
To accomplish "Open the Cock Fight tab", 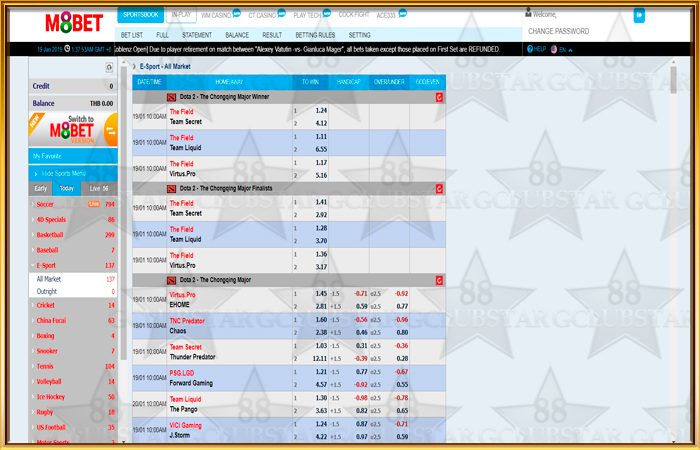I will (x=354, y=15).
